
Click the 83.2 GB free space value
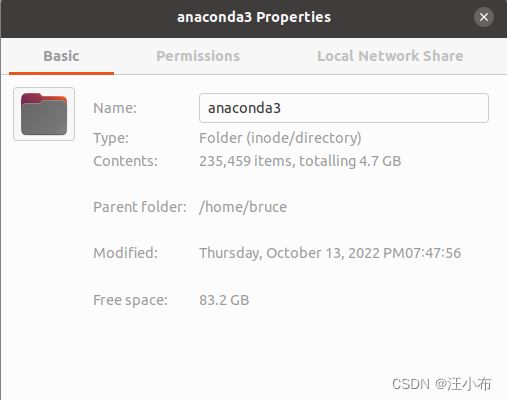pyautogui.click(x=224, y=300)
